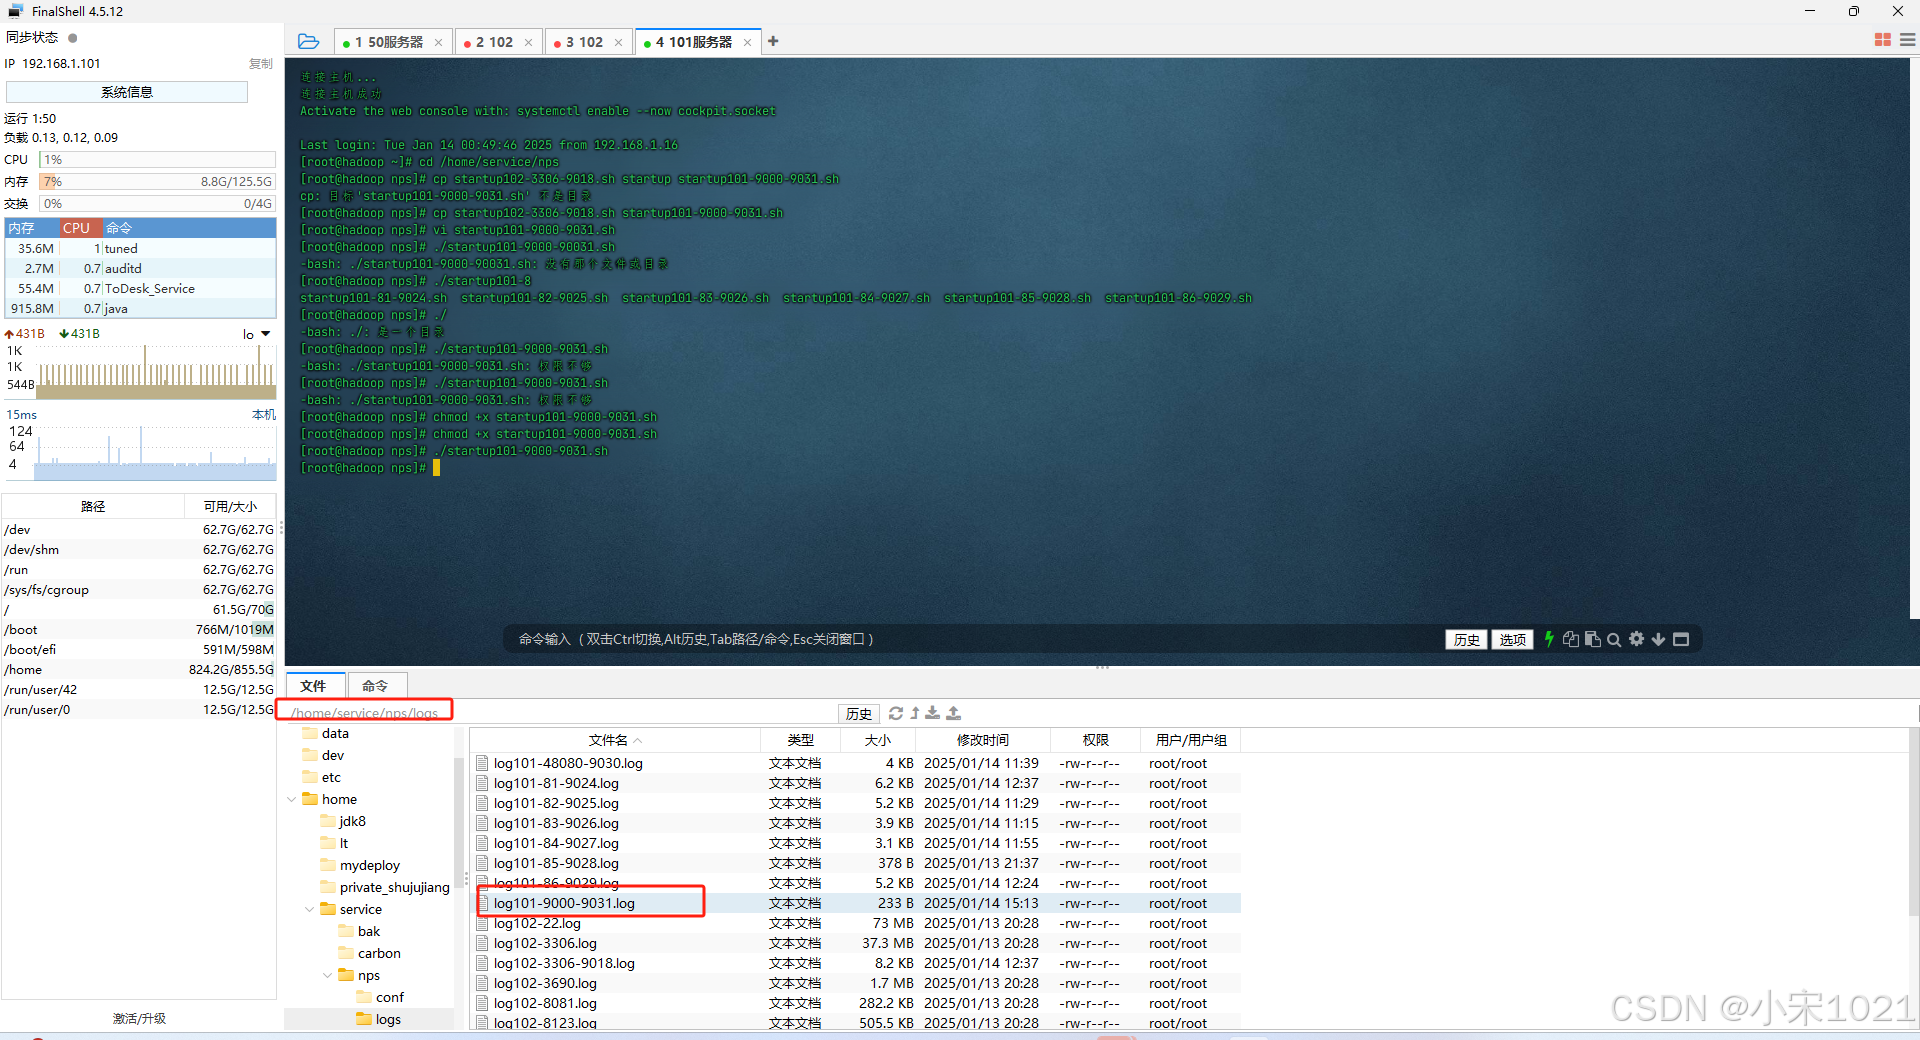This screenshot has width=1920, height=1040.
Task: Toggle the fullscreen window icon
Action: coord(1681,639)
